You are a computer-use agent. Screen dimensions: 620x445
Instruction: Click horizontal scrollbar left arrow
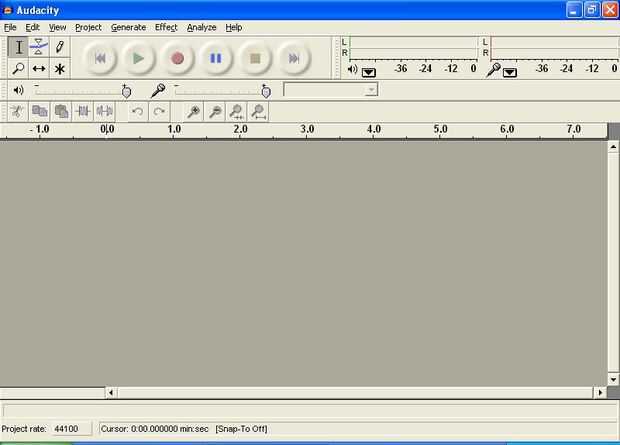111,392
